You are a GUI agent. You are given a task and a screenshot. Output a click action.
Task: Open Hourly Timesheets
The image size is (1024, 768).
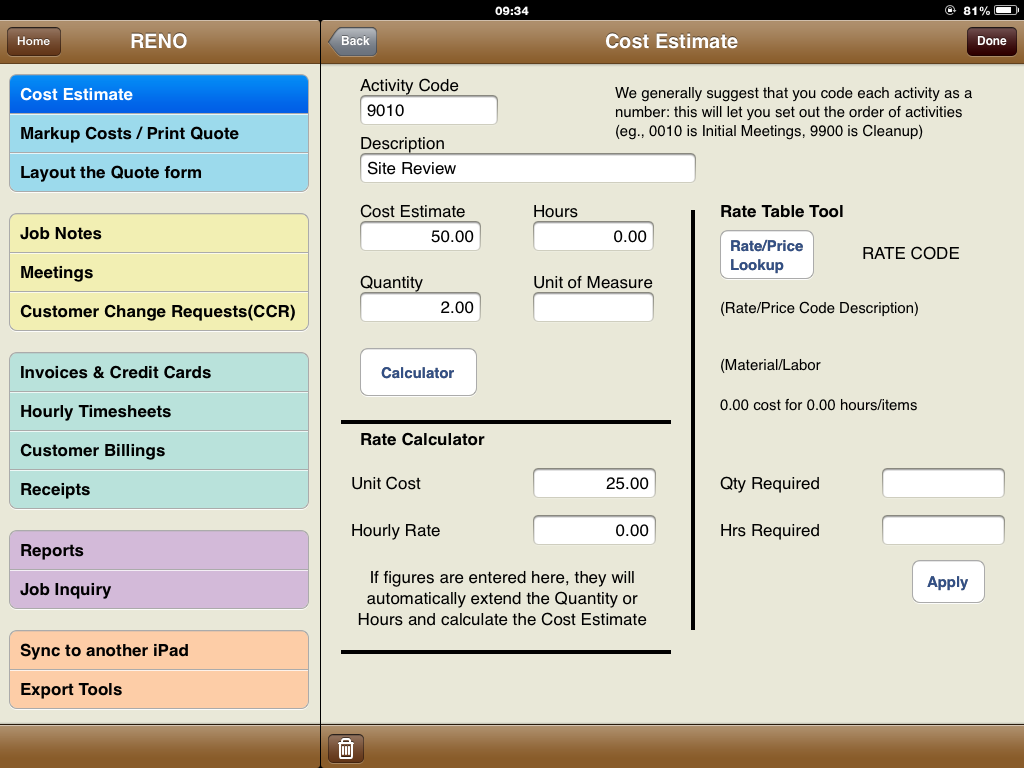(159, 411)
